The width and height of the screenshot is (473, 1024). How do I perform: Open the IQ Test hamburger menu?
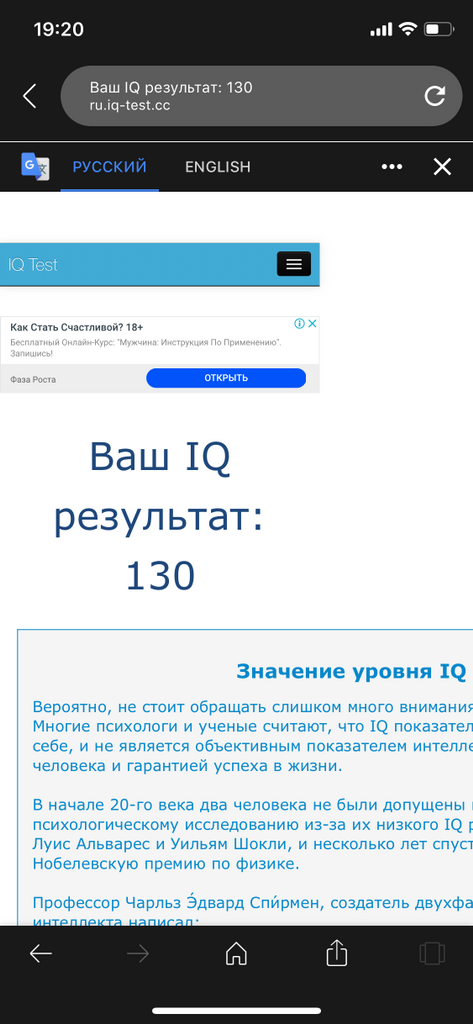(294, 264)
